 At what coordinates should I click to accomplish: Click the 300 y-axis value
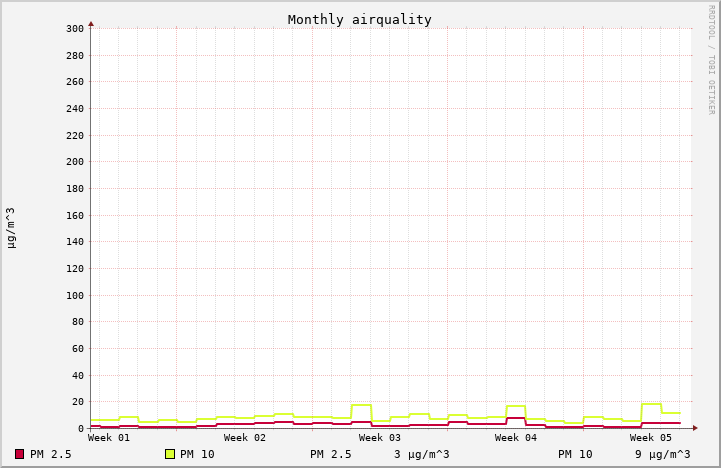click(75, 29)
